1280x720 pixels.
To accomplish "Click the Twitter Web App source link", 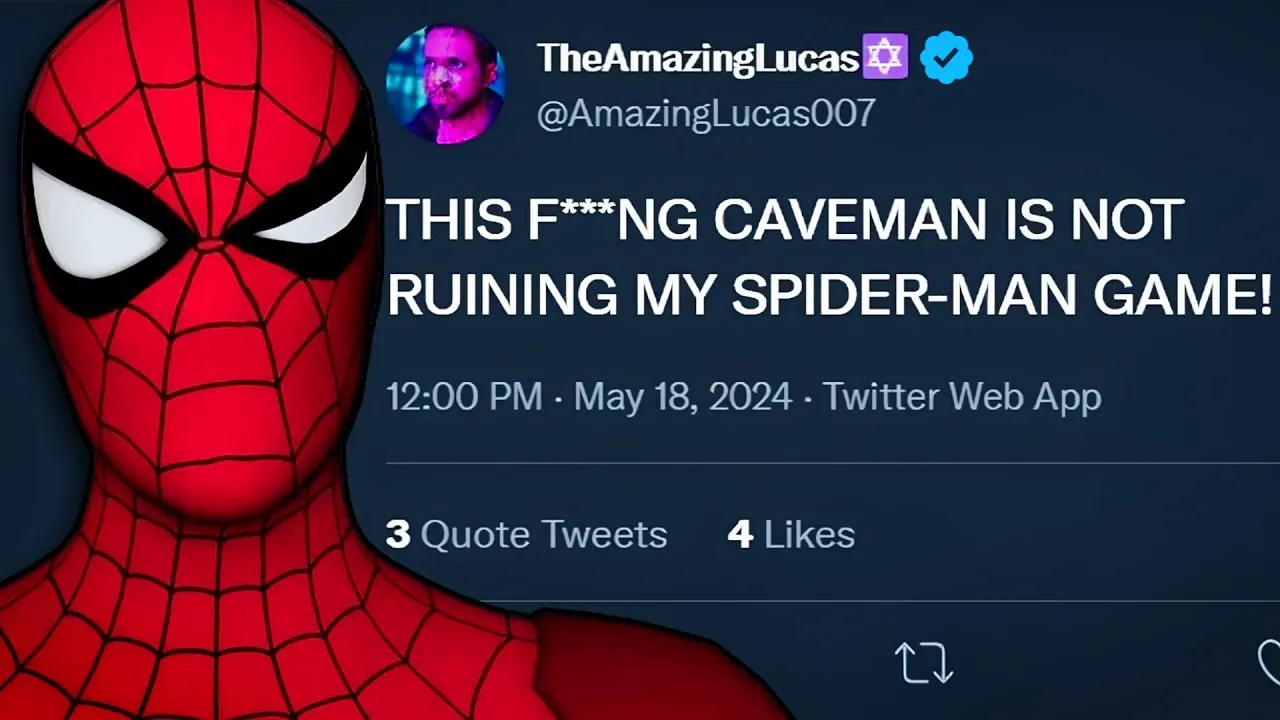I will 961,397.
